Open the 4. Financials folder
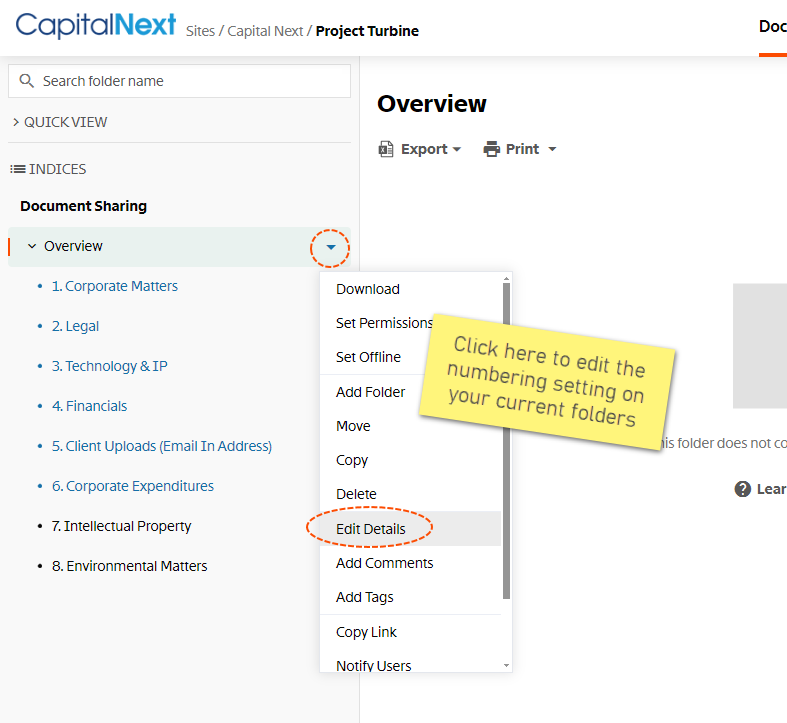 [x=89, y=406]
